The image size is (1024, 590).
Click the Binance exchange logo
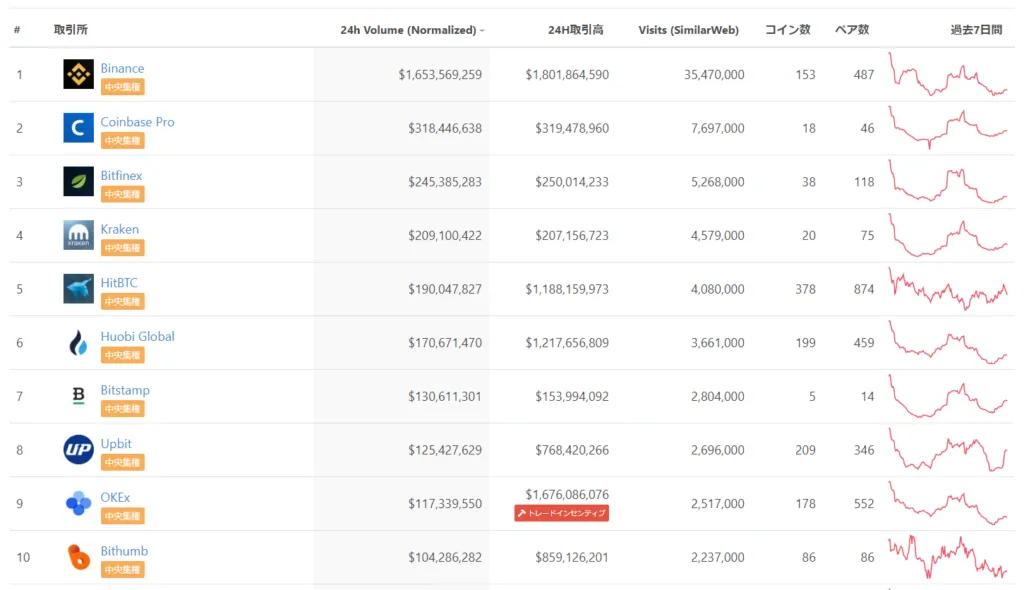click(78, 74)
